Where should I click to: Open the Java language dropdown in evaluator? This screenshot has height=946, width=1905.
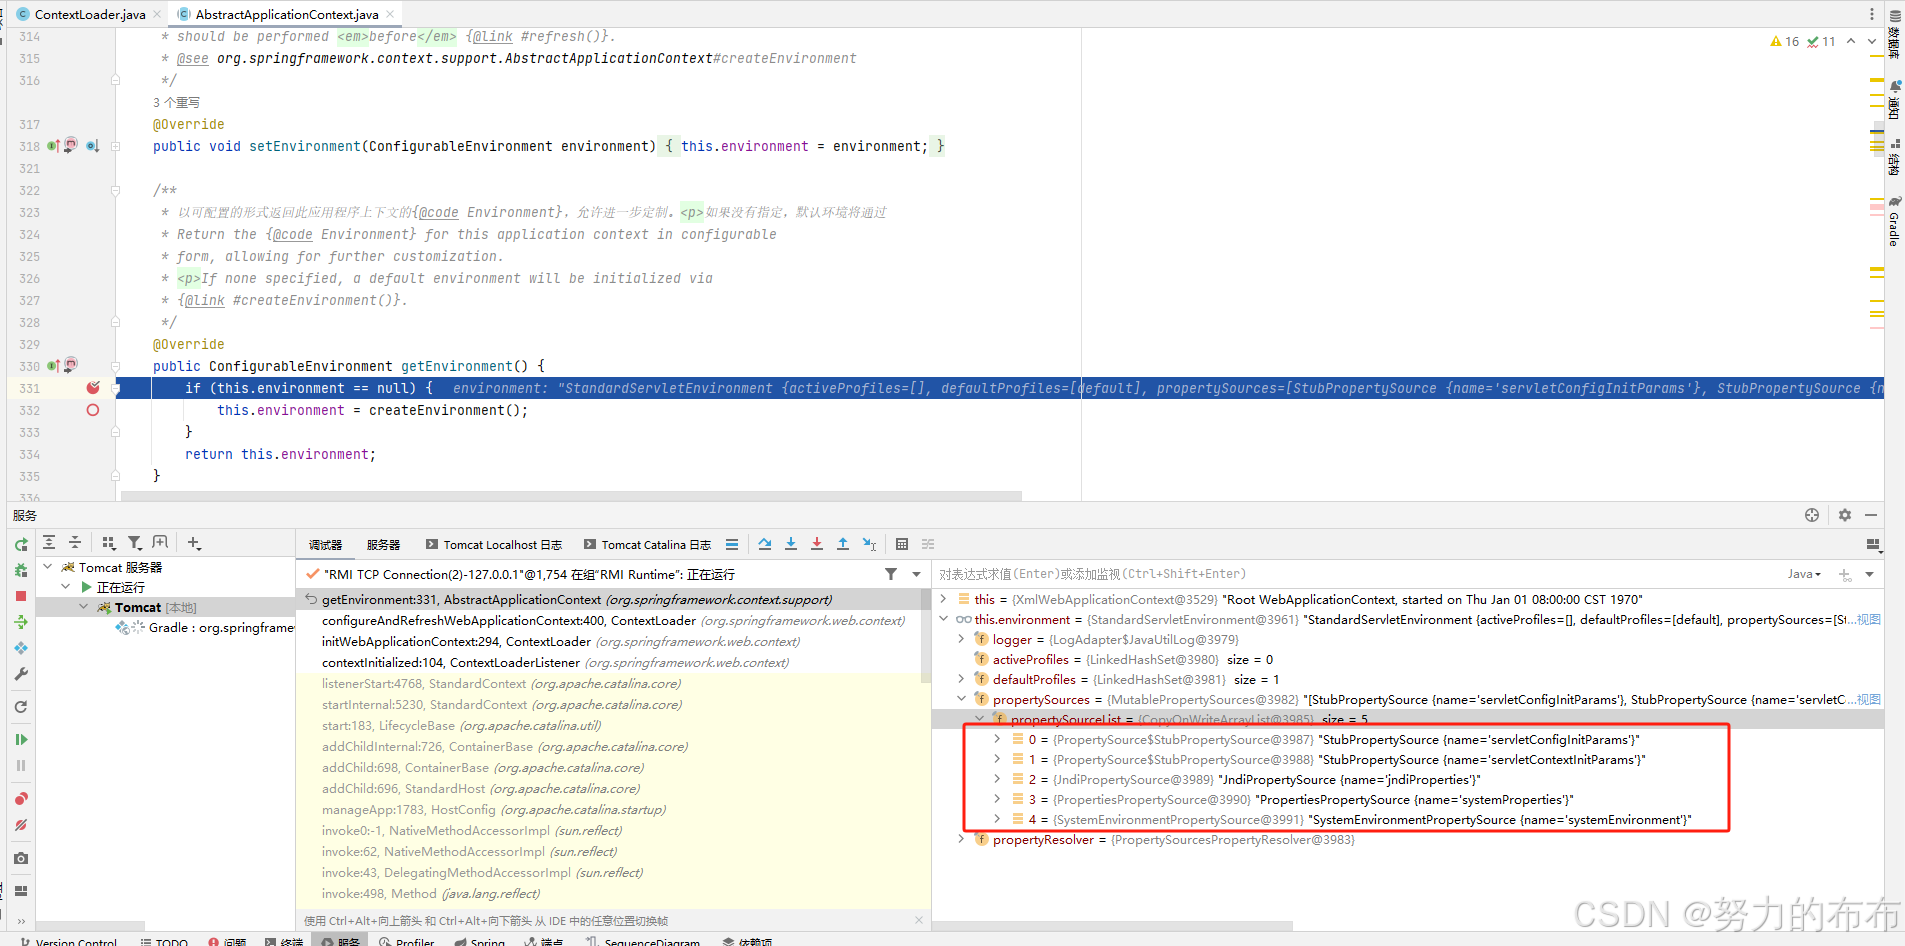pos(1804,574)
